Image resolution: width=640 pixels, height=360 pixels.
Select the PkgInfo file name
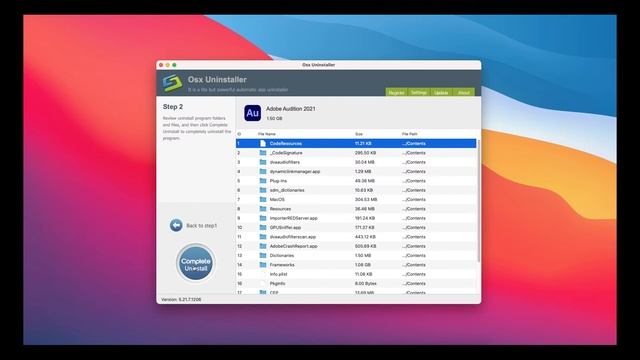(x=277, y=284)
